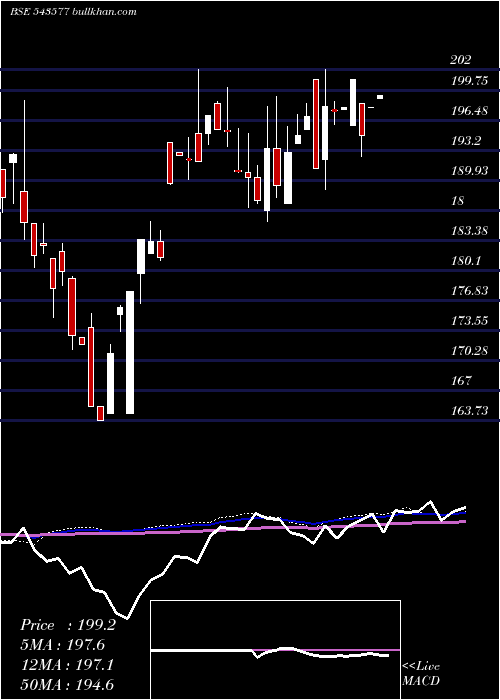Click the <<Live MACD label
This screenshot has width=500, height=700.
coord(421,673)
